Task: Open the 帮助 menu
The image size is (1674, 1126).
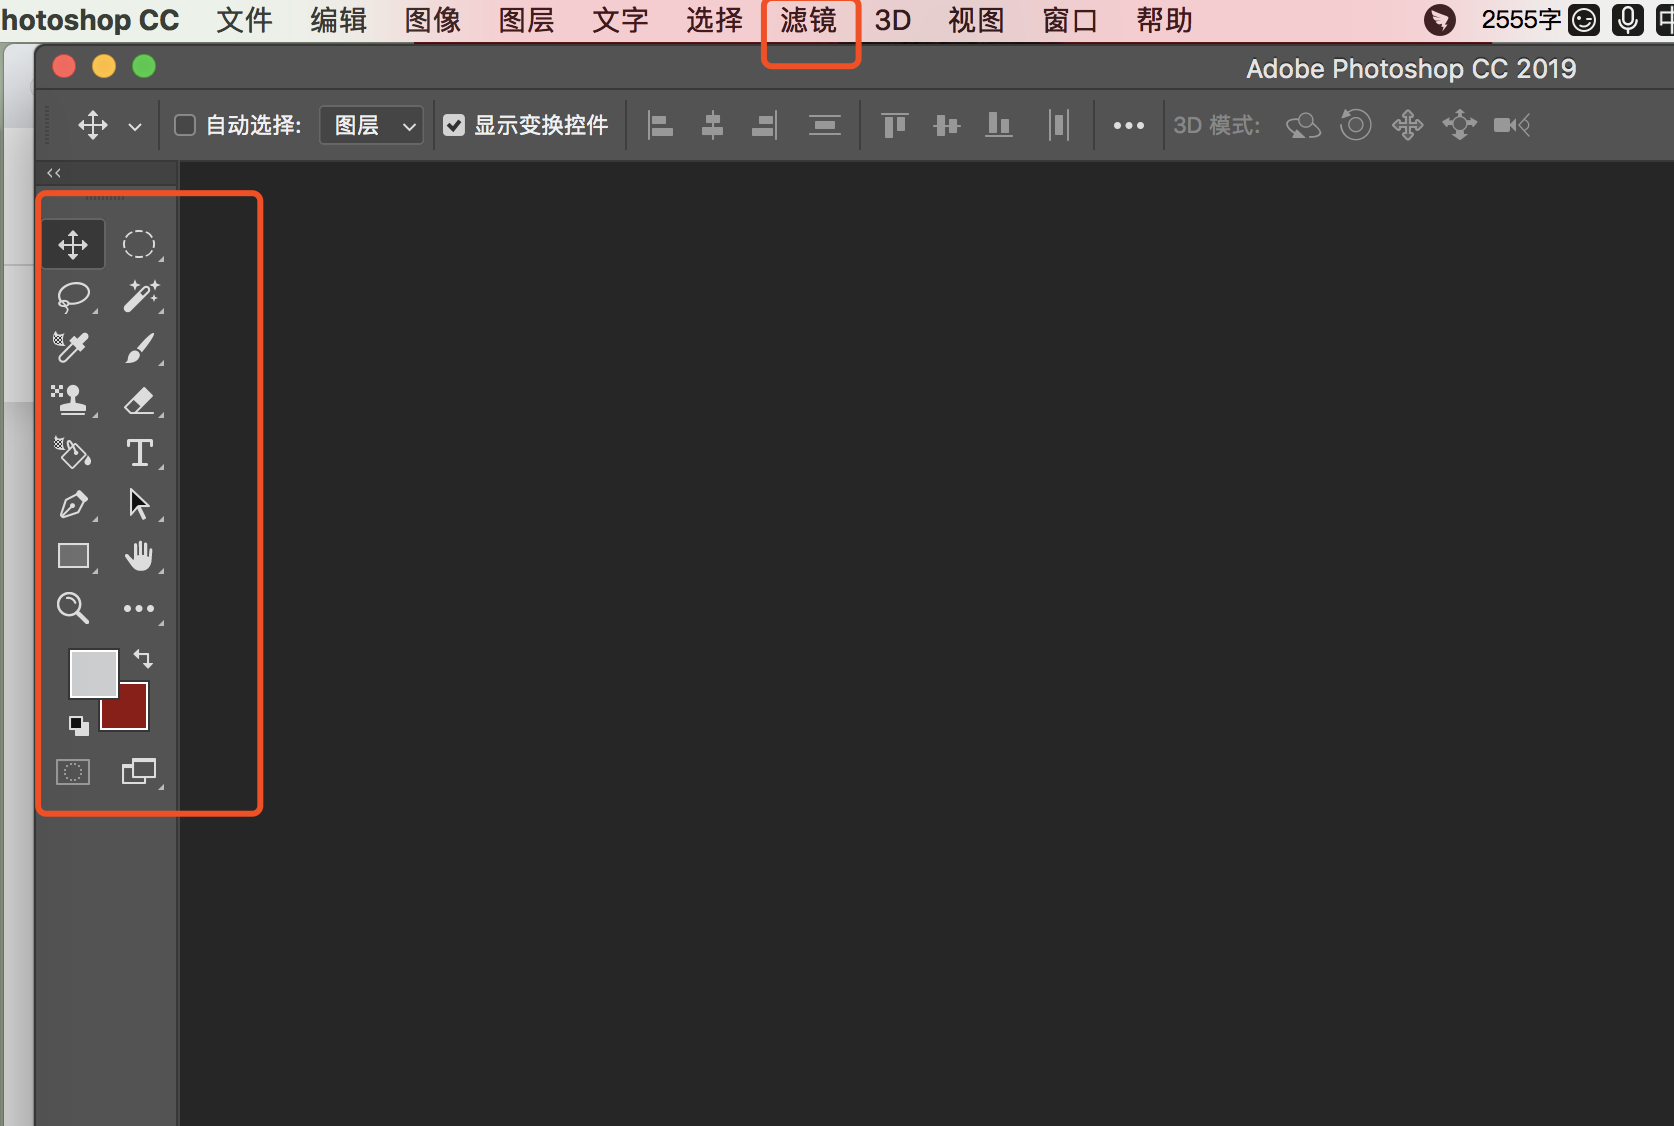Action: point(1164,20)
